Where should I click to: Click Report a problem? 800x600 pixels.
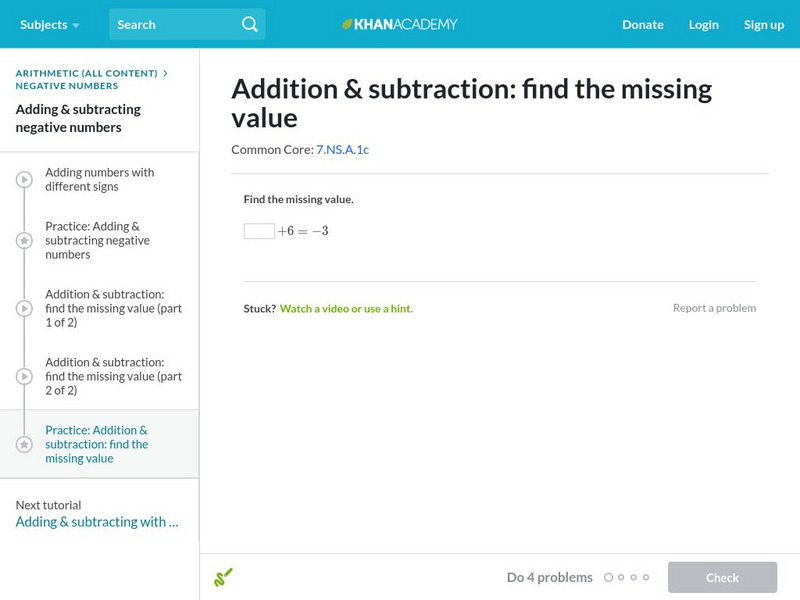[714, 308]
